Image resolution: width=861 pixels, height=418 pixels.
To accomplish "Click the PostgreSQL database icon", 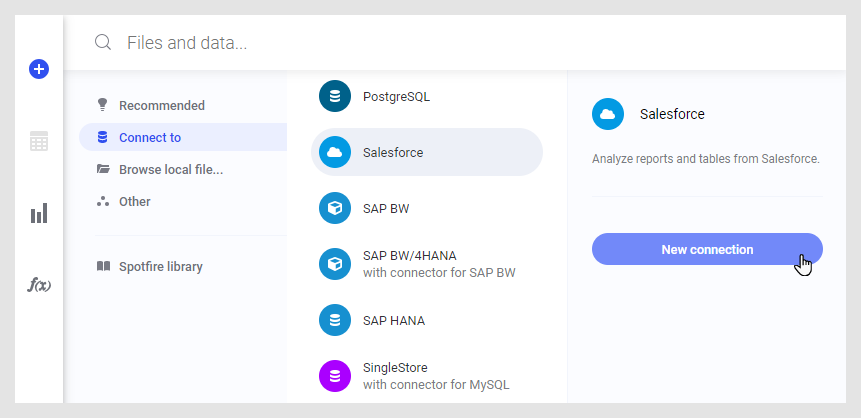I will [x=335, y=97].
